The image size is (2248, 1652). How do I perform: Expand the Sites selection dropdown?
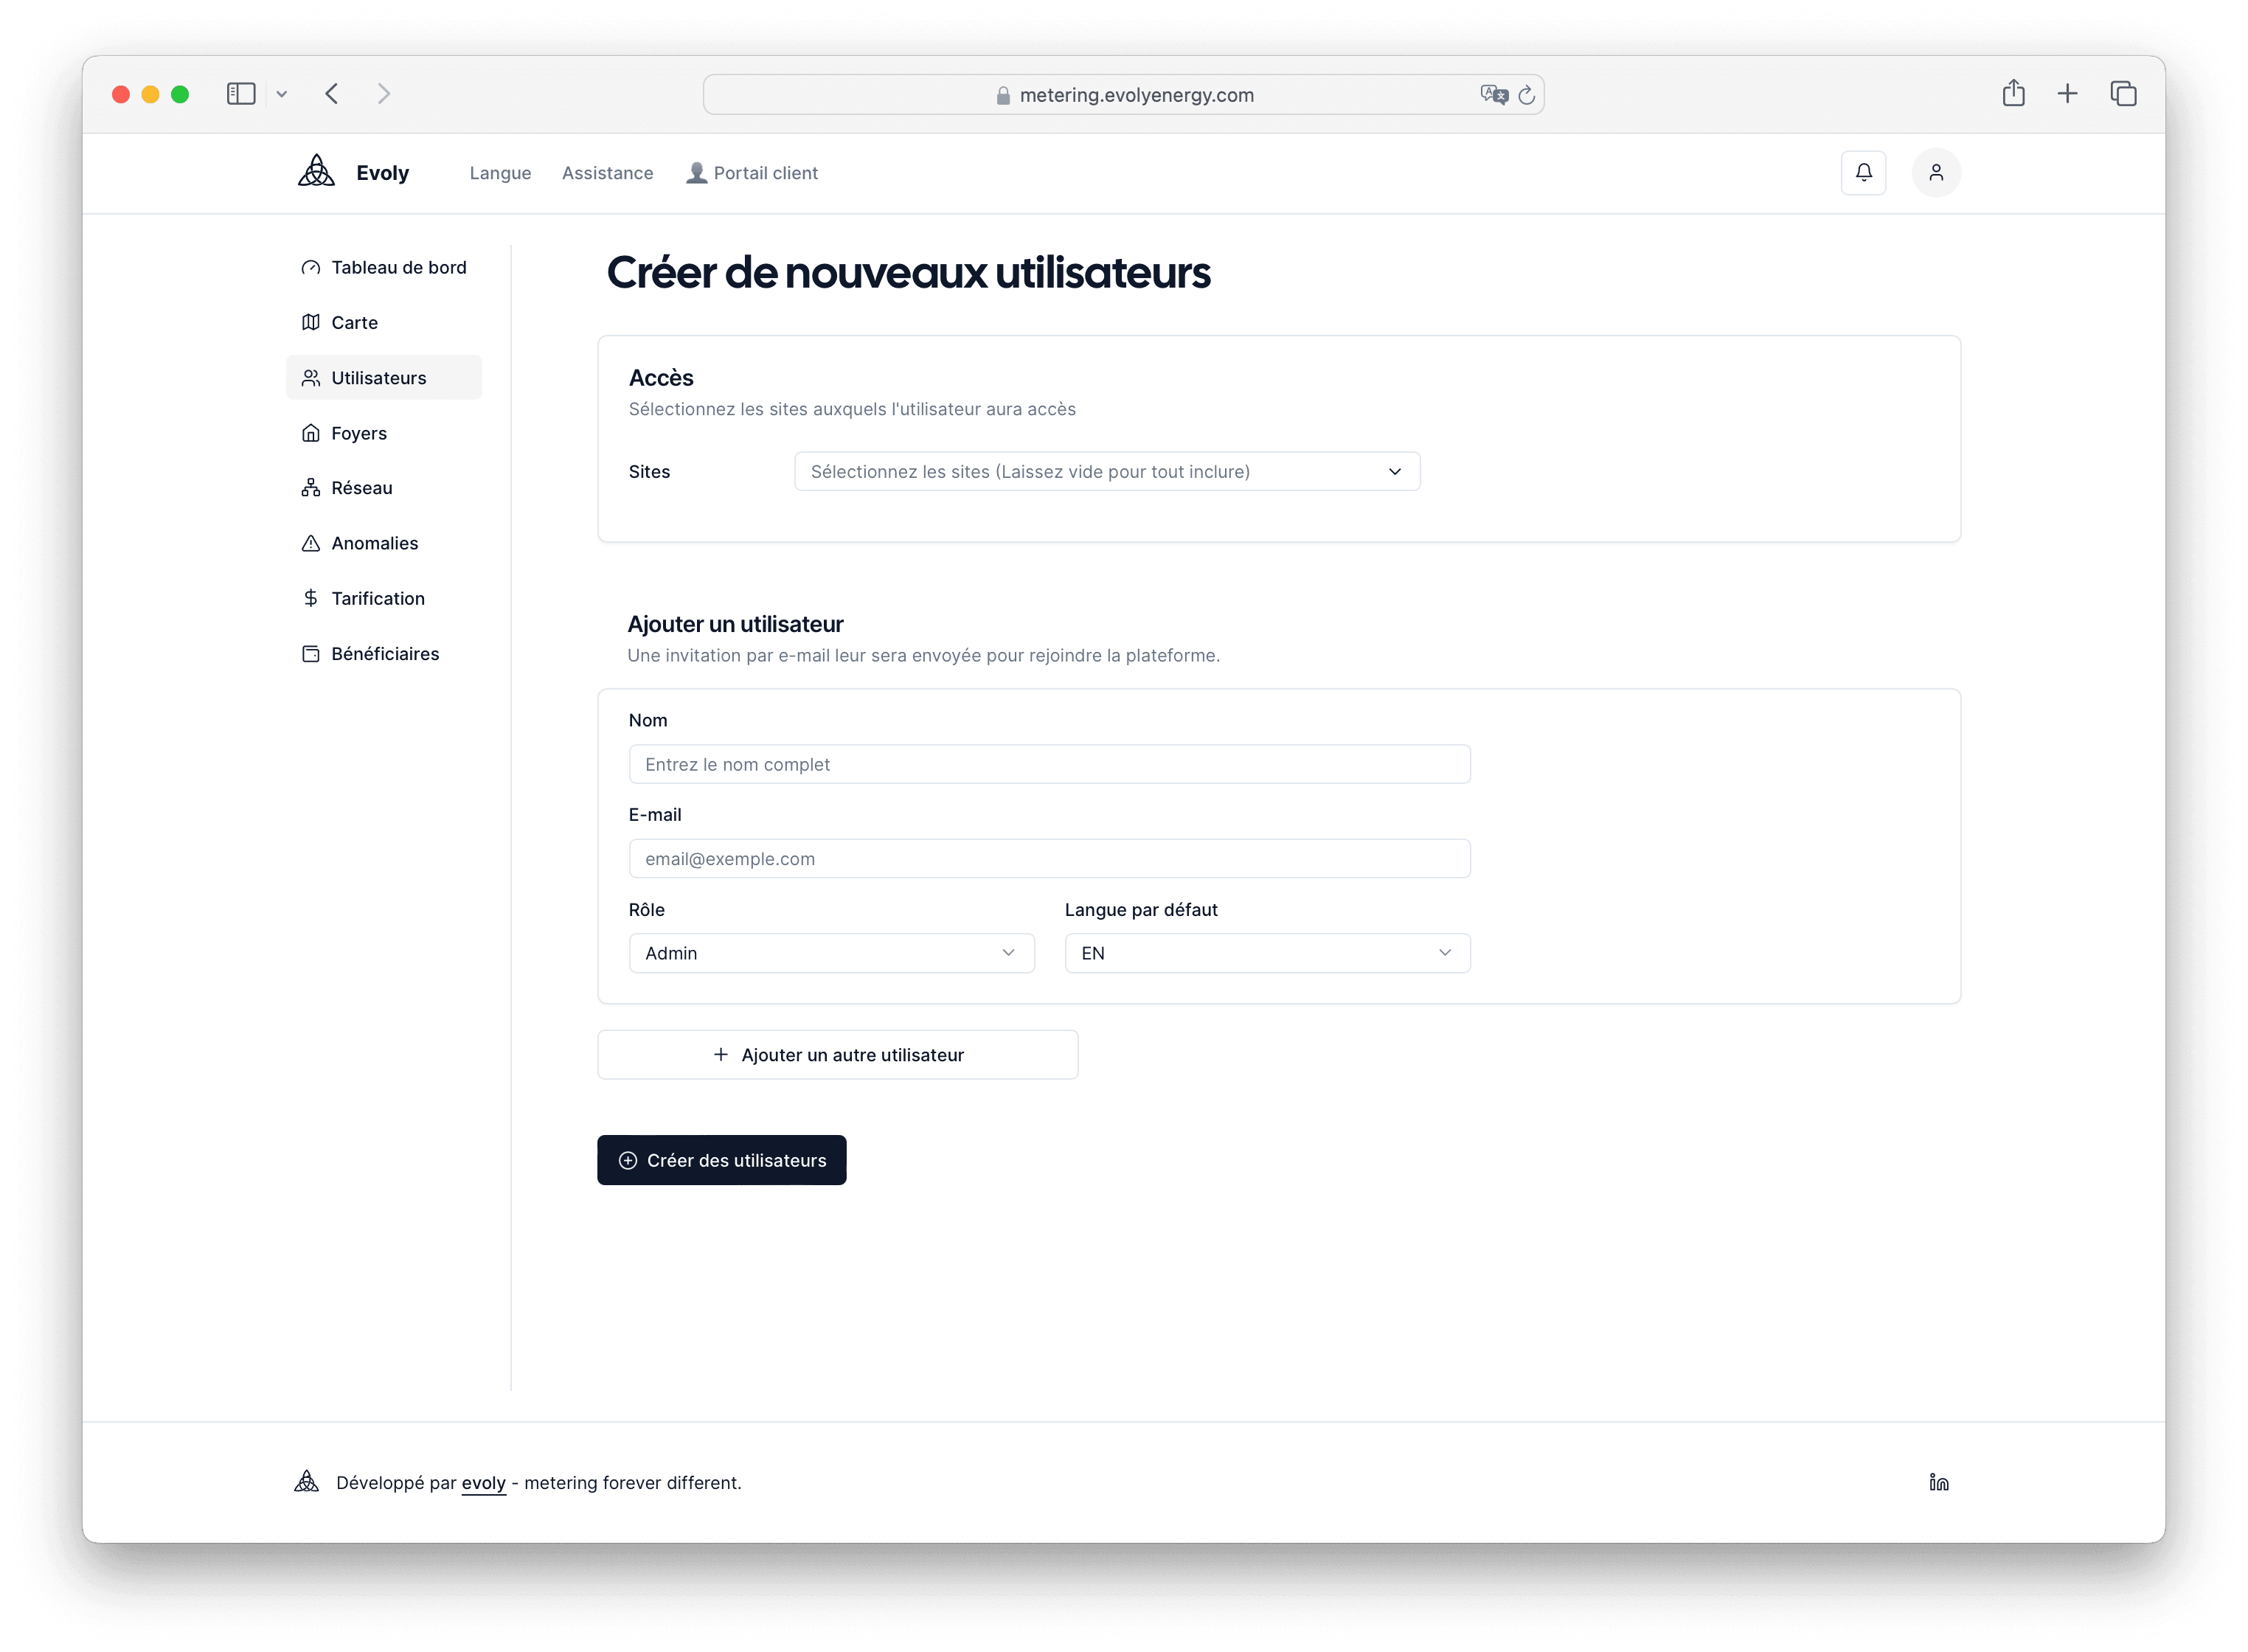(1106, 472)
